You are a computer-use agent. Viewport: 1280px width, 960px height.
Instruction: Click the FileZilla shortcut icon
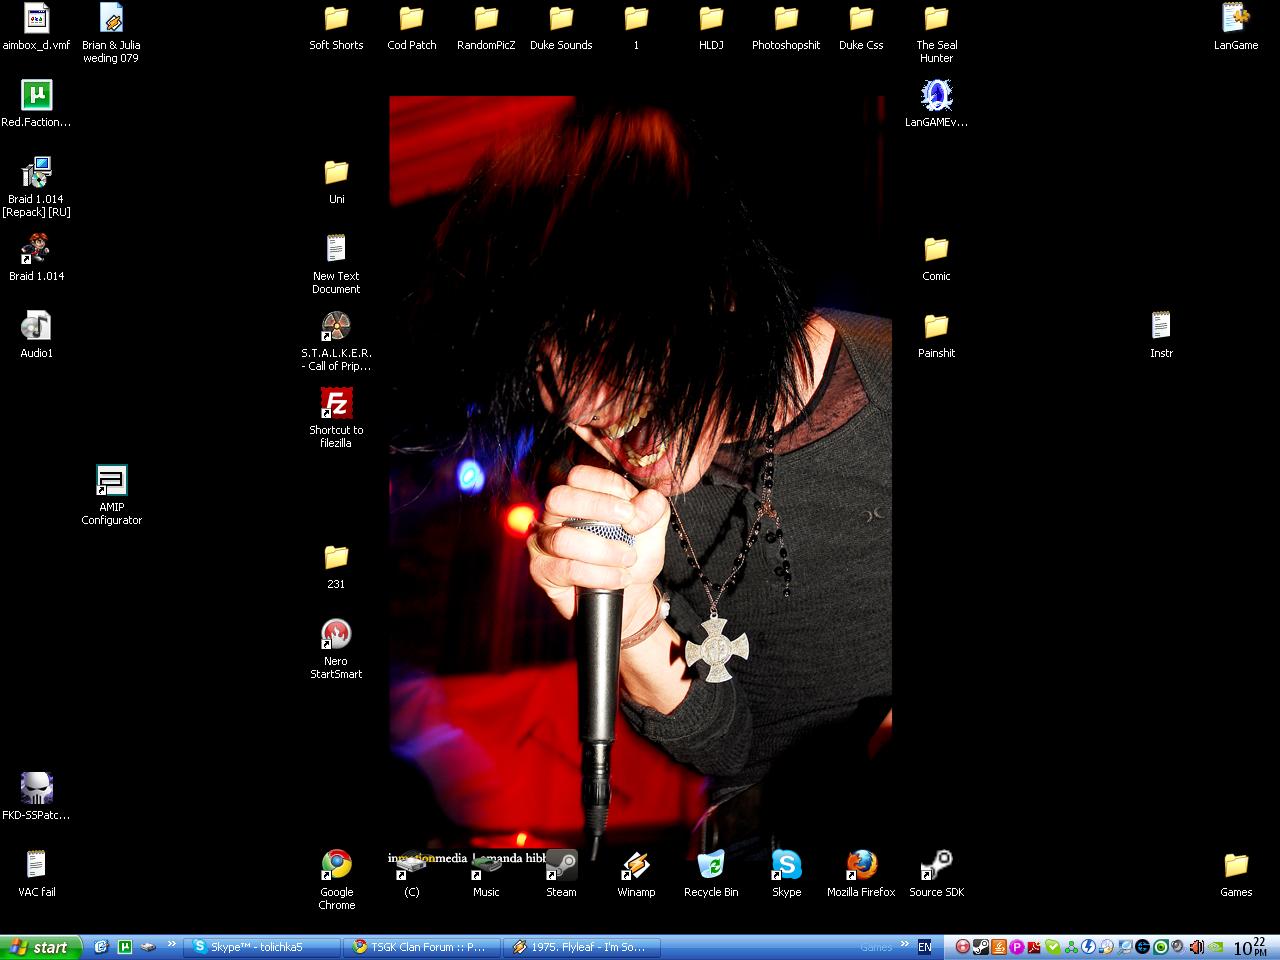coord(336,404)
